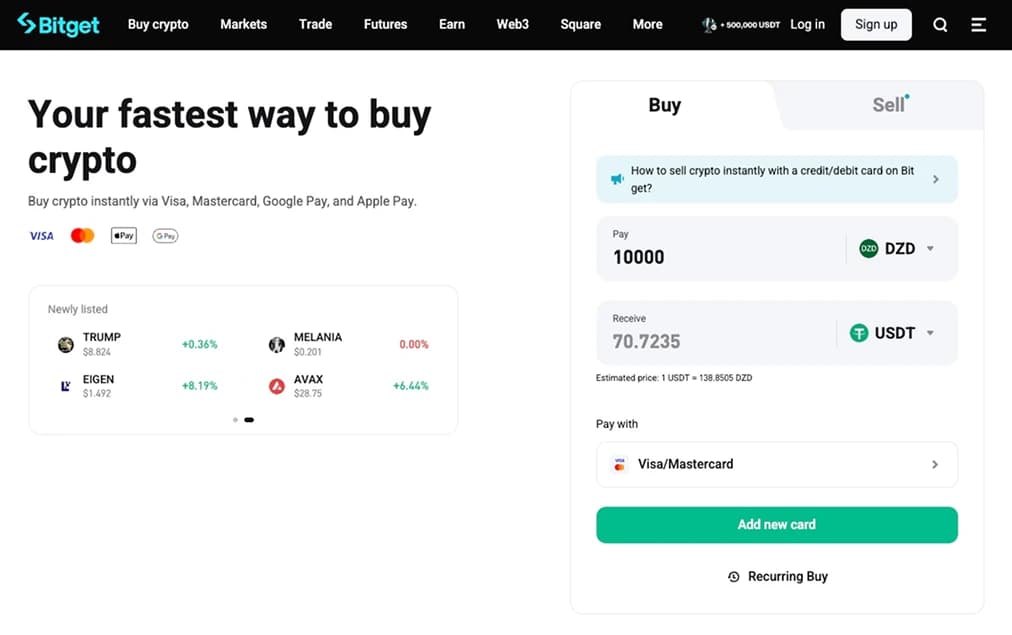Click the EIGEN coin icon
Image resolution: width=1012 pixels, height=635 pixels.
point(66,386)
